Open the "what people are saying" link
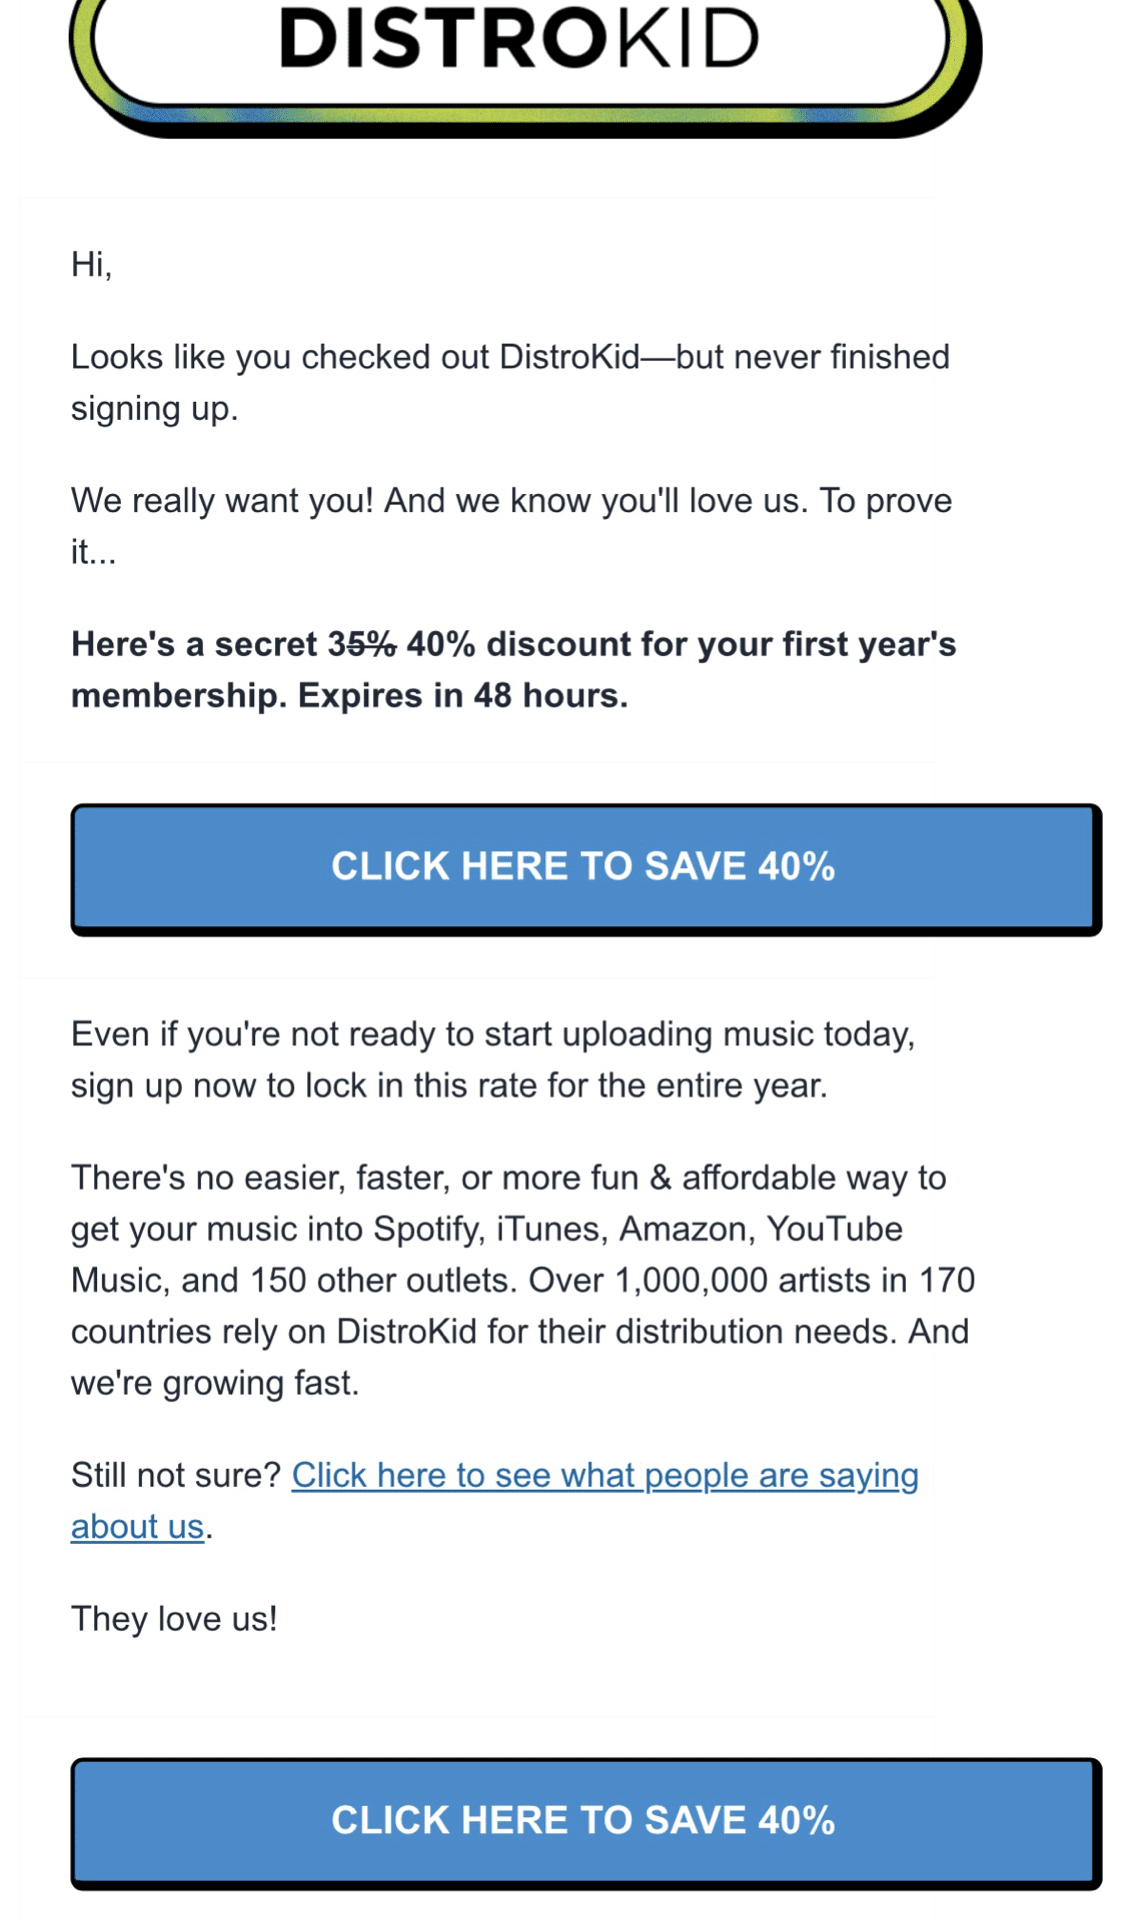This screenshot has width=1122, height=1920. 604,1476
